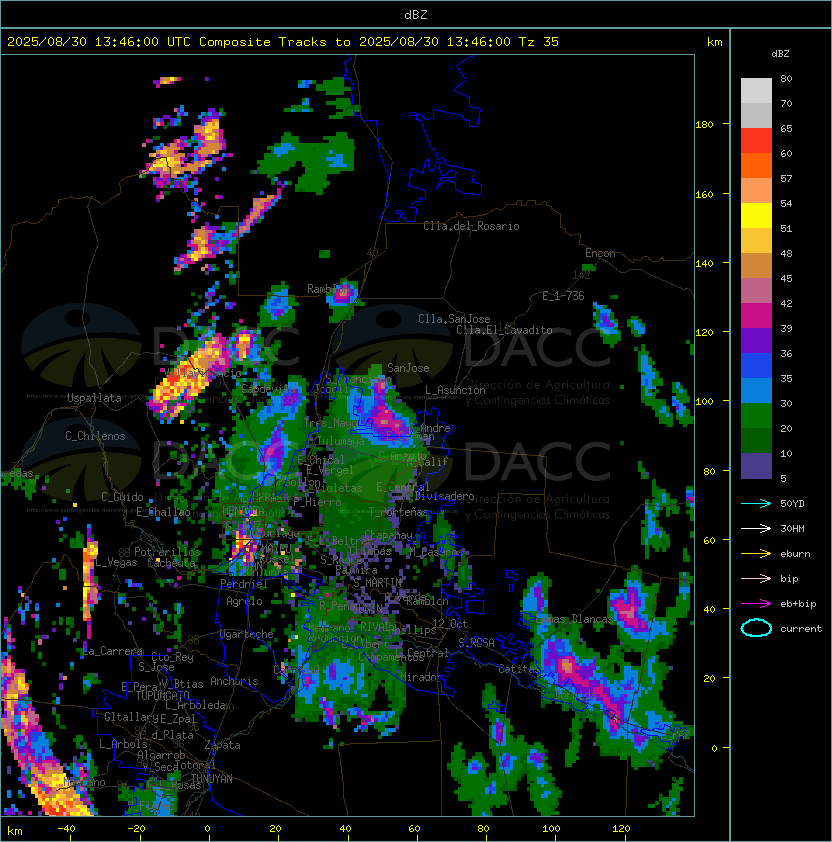The width and height of the screenshot is (832, 842).
Task: Click the 'eb+bip' legend label
Action: click(798, 604)
